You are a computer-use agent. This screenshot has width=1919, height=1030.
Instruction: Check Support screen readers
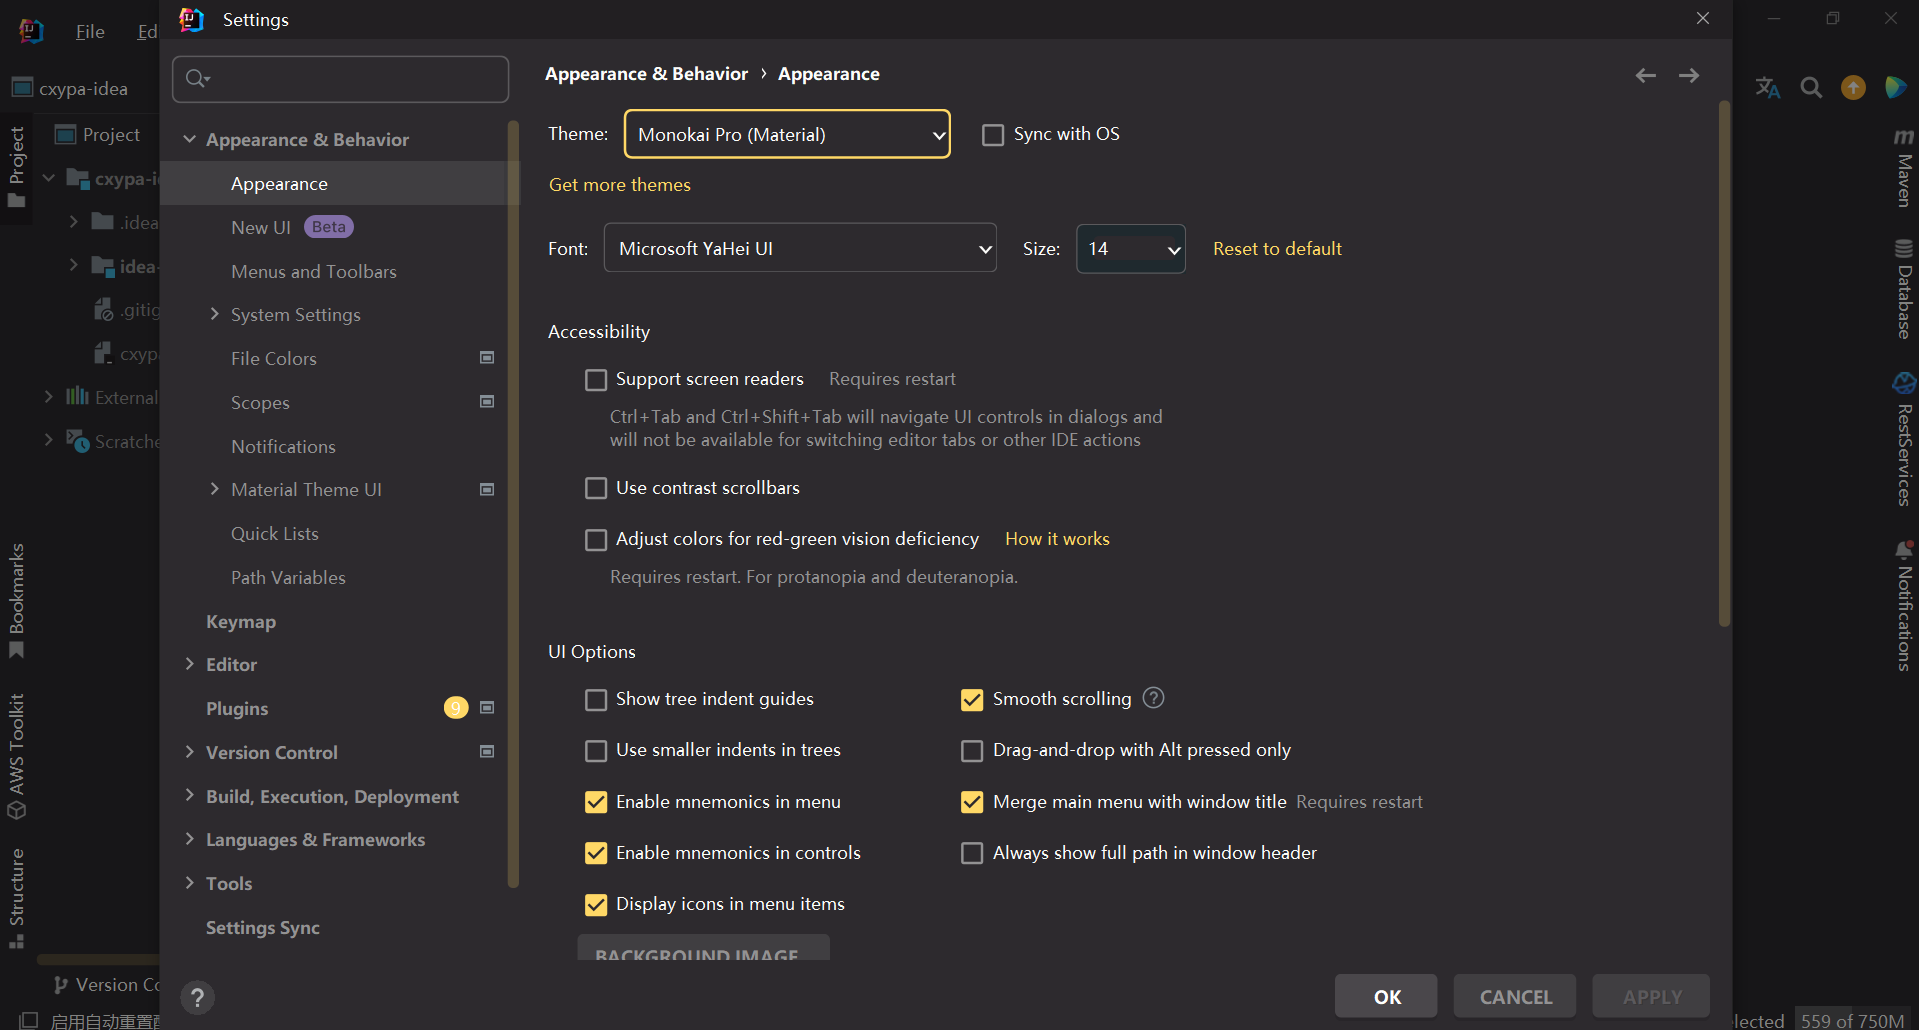tap(596, 379)
